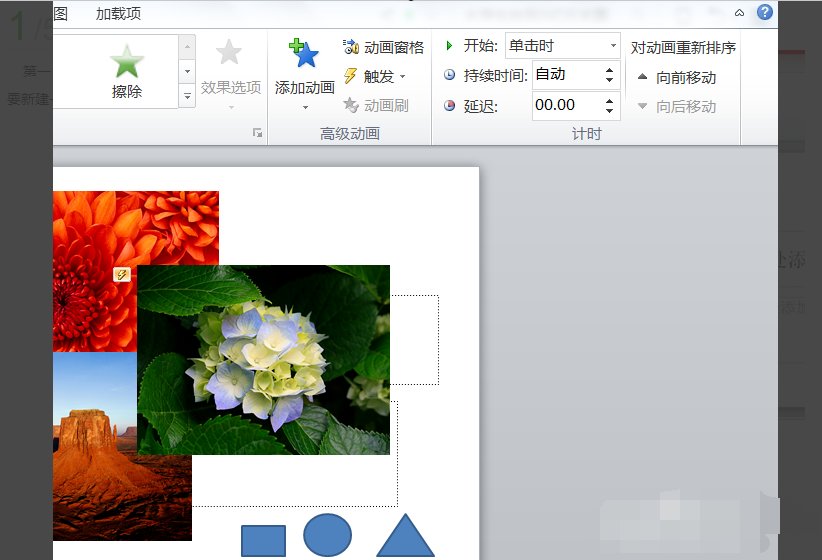822x560 pixels.
Task: Click the 高级动画 group label
Action: tap(350, 134)
